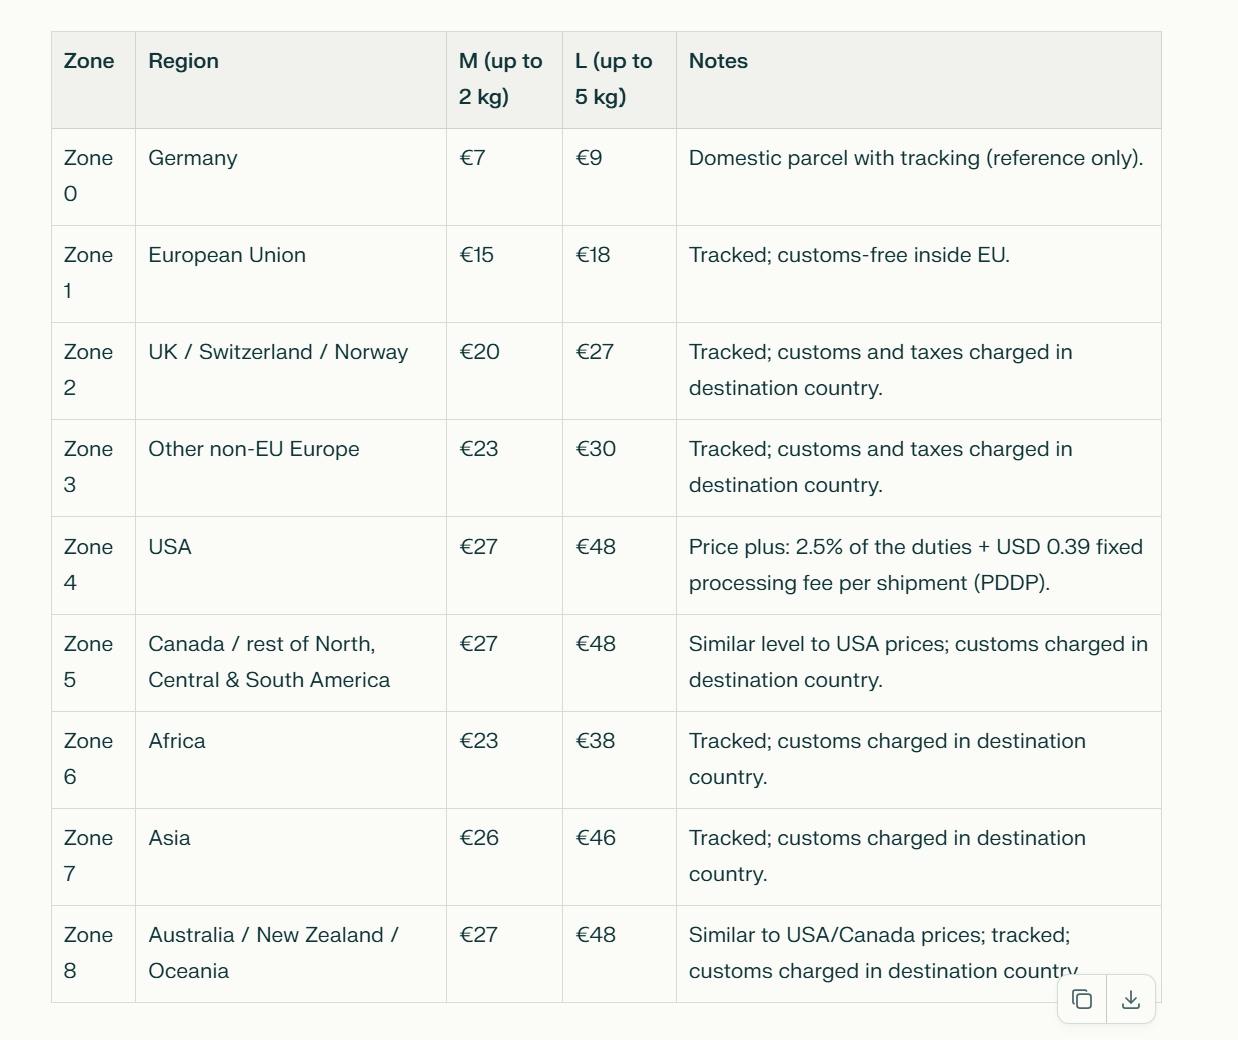The height and width of the screenshot is (1040, 1238).
Task: Click the Region column header
Action: 183,61
